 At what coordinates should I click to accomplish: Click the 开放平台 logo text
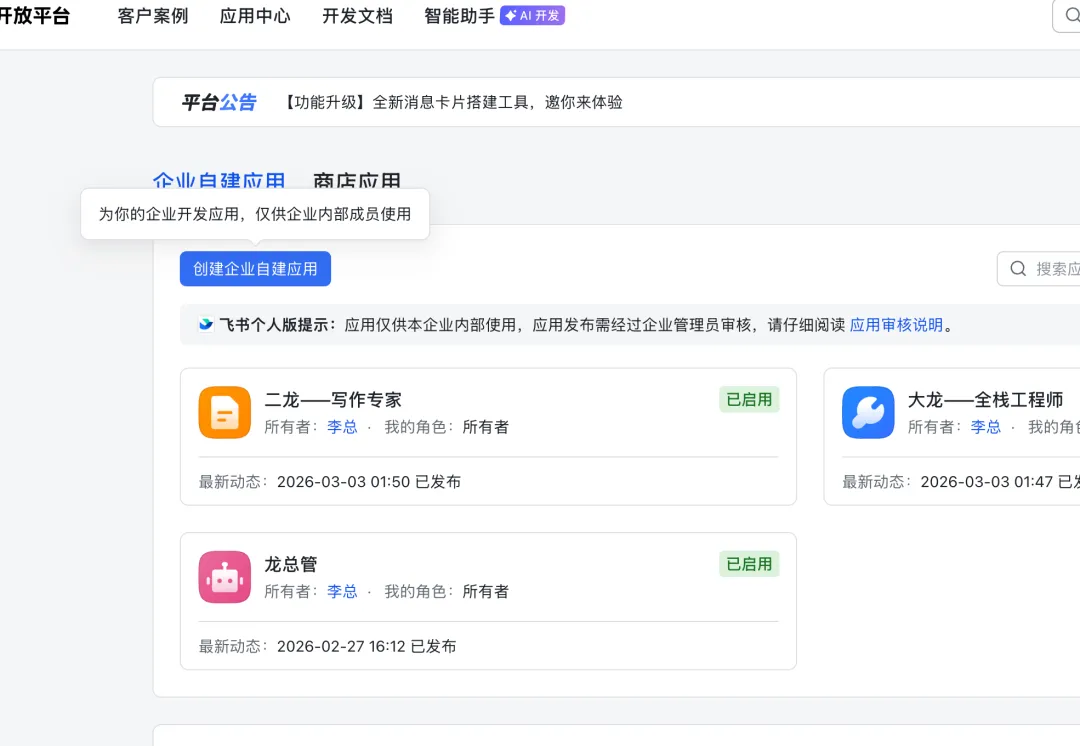(x=34, y=15)
